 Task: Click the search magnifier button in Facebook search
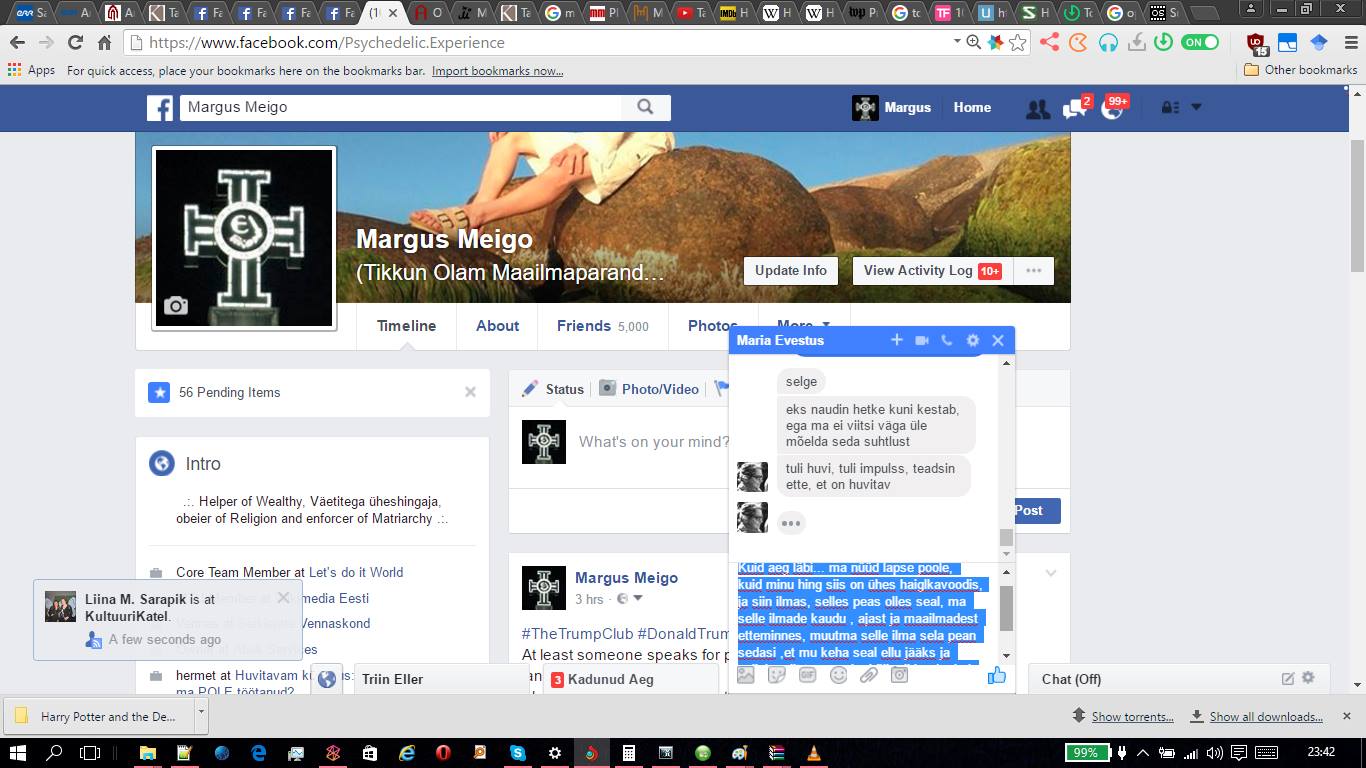tap(646, 107)
